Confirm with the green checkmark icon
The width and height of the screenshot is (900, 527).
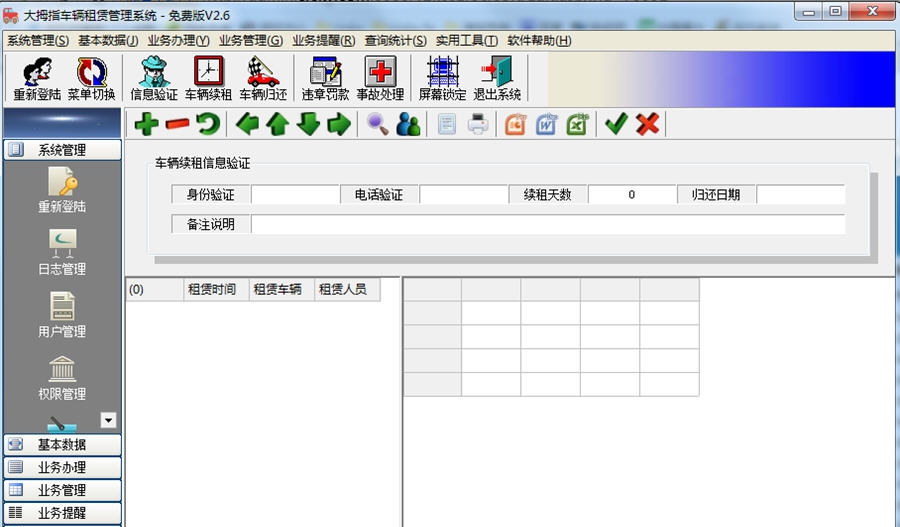click(616, 124)
